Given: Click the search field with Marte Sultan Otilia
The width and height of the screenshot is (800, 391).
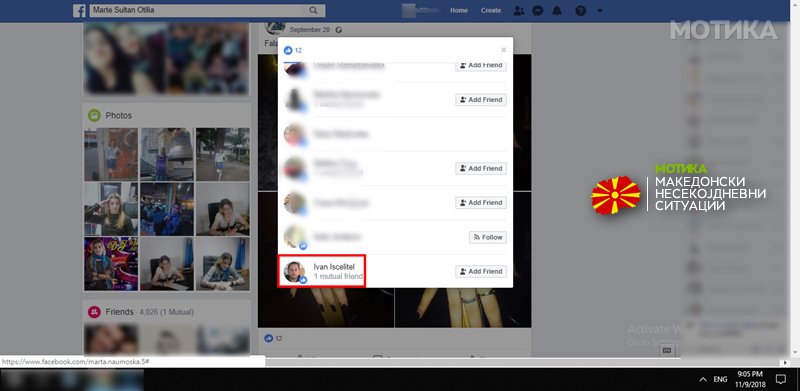Looking at the screenshot, I should coord(200,10).
